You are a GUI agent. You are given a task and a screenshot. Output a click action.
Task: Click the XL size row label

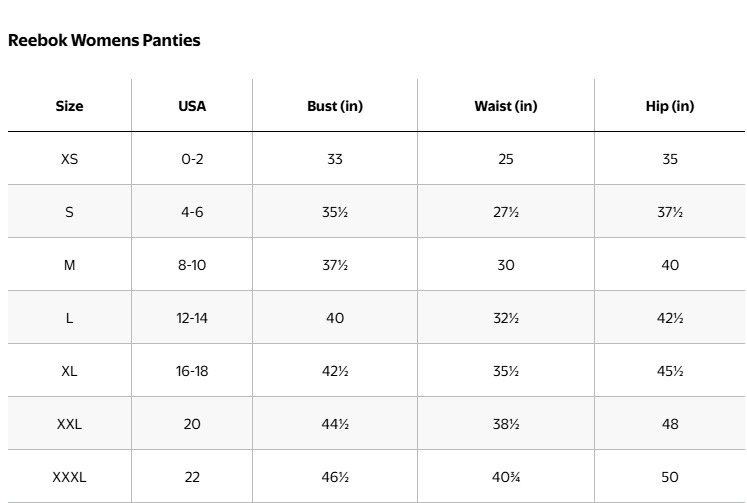tap(69, 371)
